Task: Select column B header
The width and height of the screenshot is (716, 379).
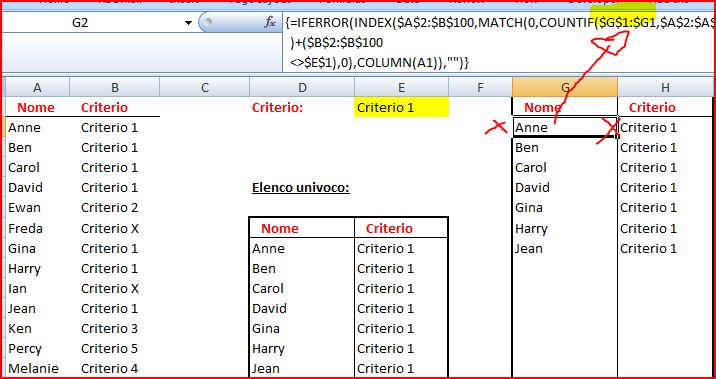Action: coord(115,87)
